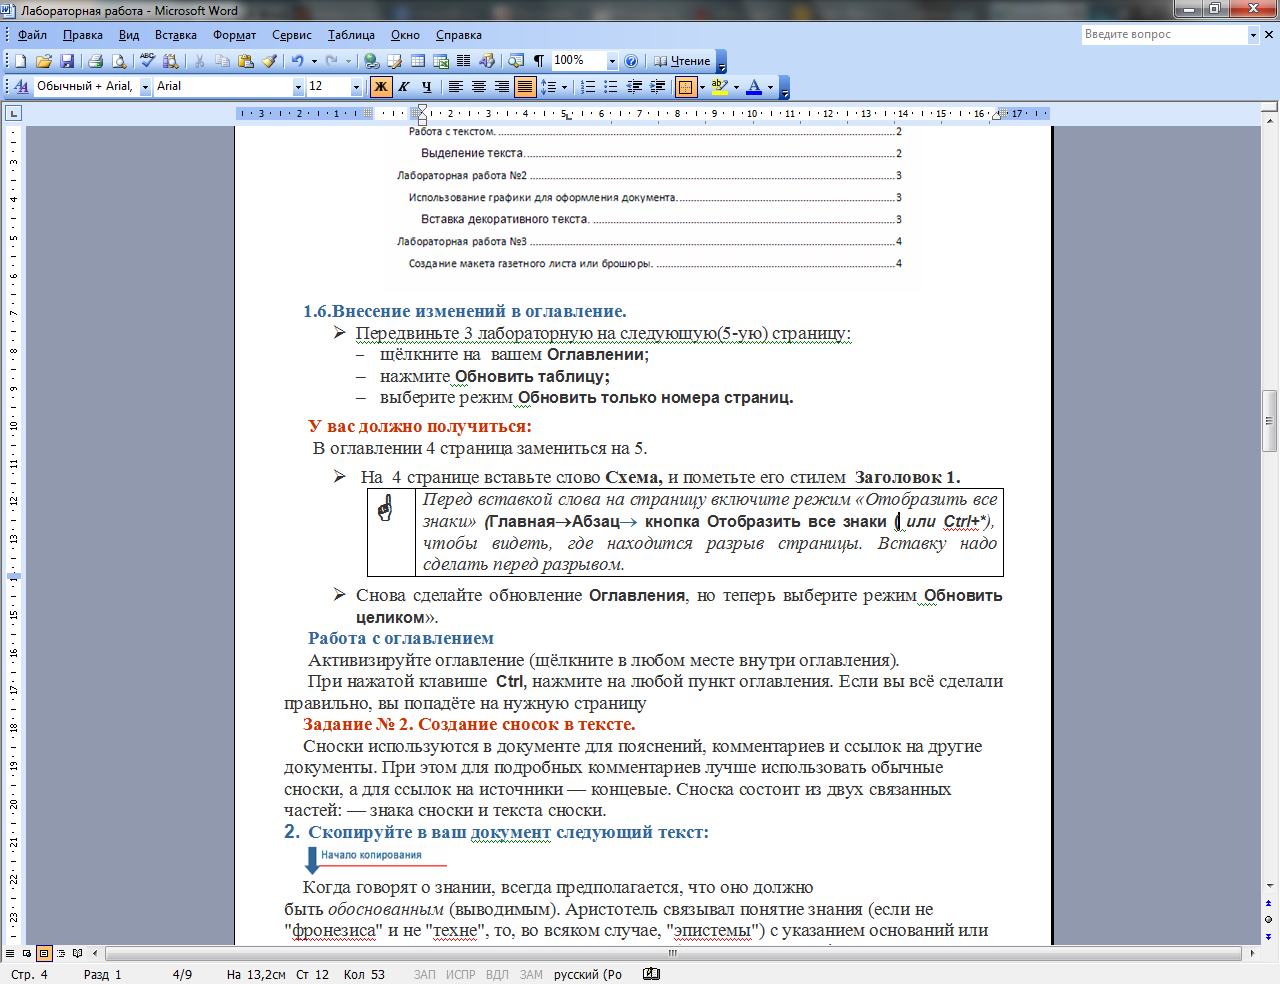
Task: Click the ВДЛ extend selection indicator
Action: 497,974
